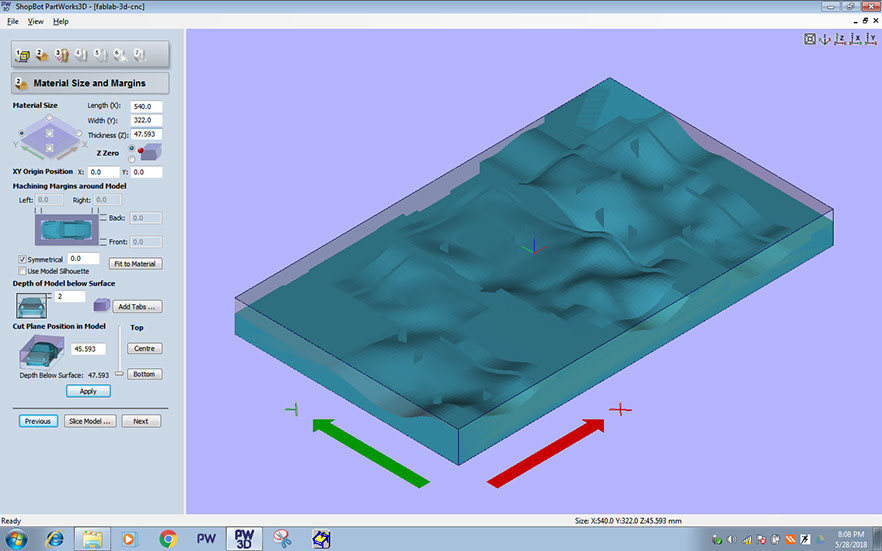Click Length (X) input field
Screen dimensions: 882x551
coord(146,106)
